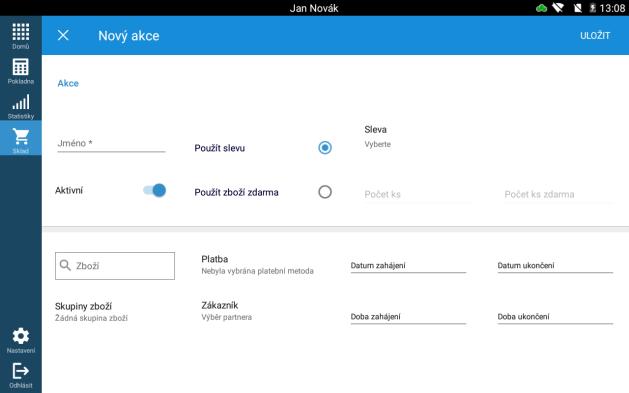The image size is (629, 393).
Task: Open the Sleva Vyberte selector
Action: pos(377,136)
